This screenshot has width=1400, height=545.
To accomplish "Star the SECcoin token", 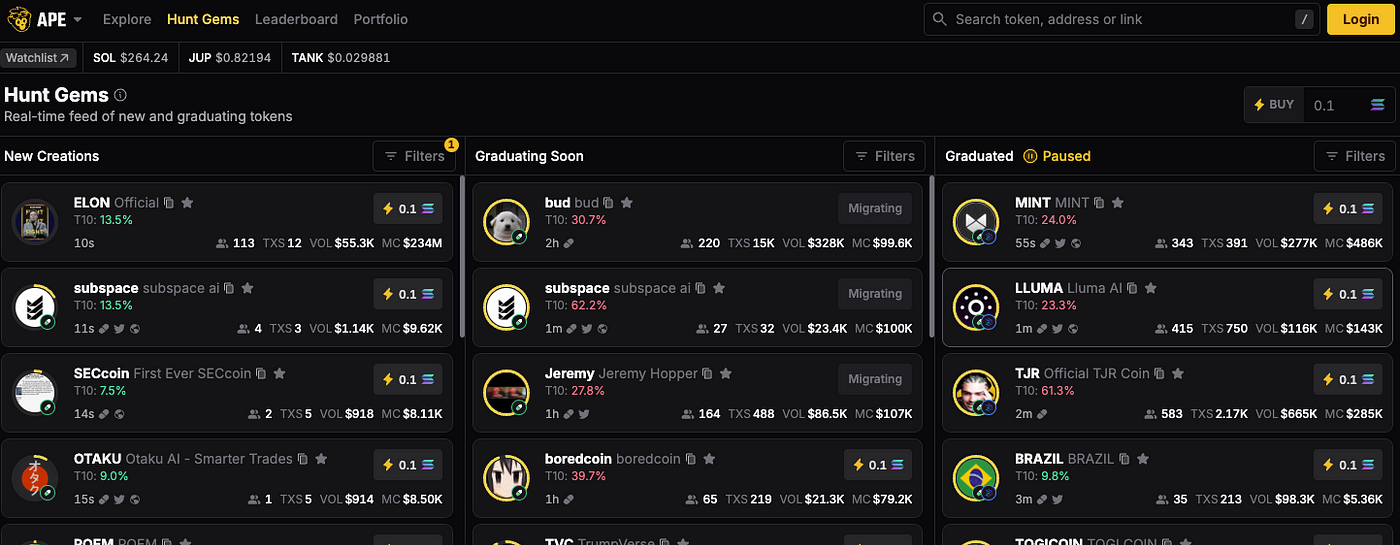I will [x=279, y=373].
